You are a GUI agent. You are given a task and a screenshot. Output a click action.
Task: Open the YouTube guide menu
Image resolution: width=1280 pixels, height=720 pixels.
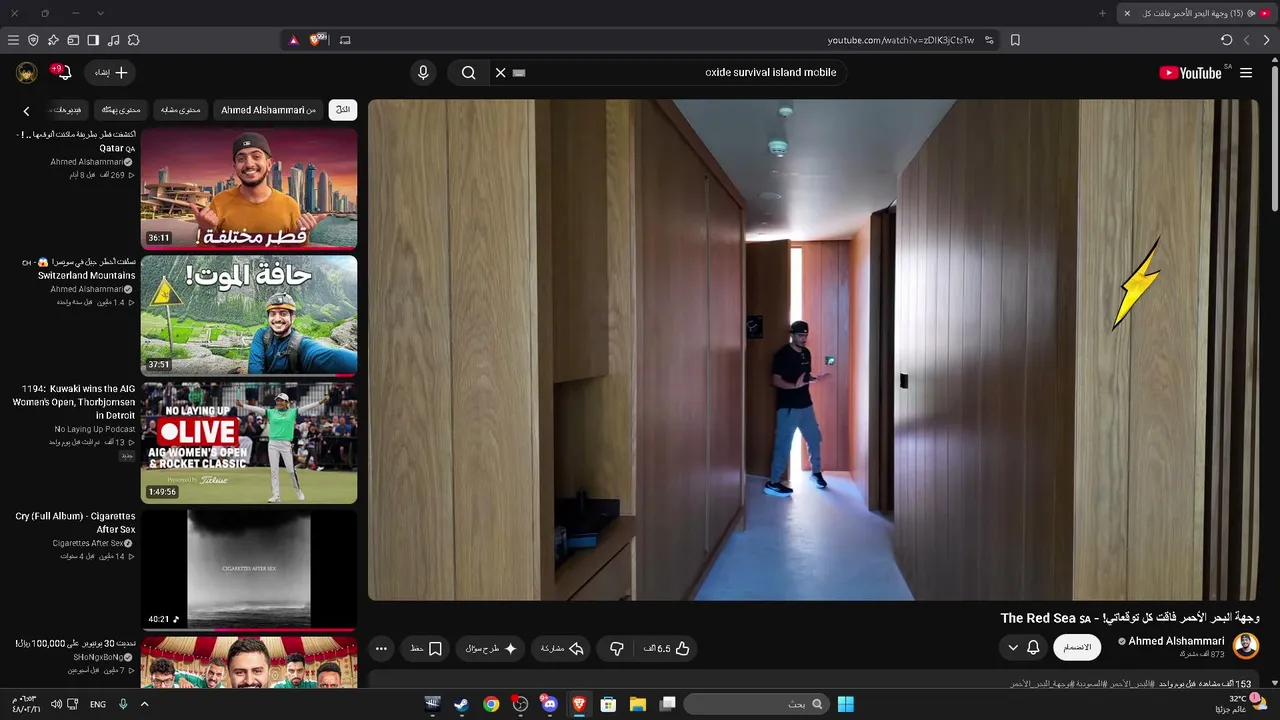point(1246,73)
